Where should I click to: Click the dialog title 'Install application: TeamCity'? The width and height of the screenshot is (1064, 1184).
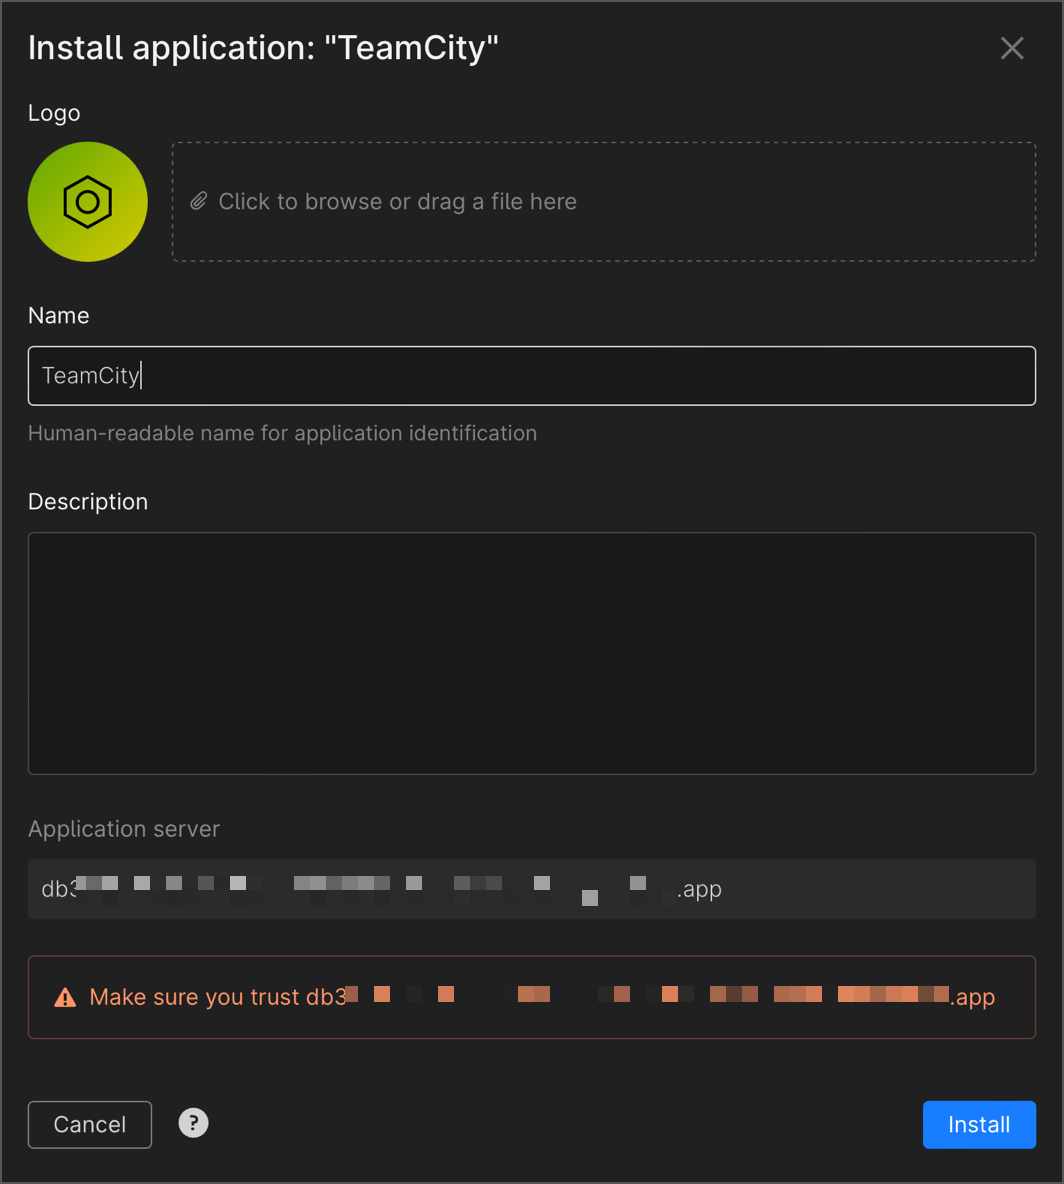[x=263, y=47]
